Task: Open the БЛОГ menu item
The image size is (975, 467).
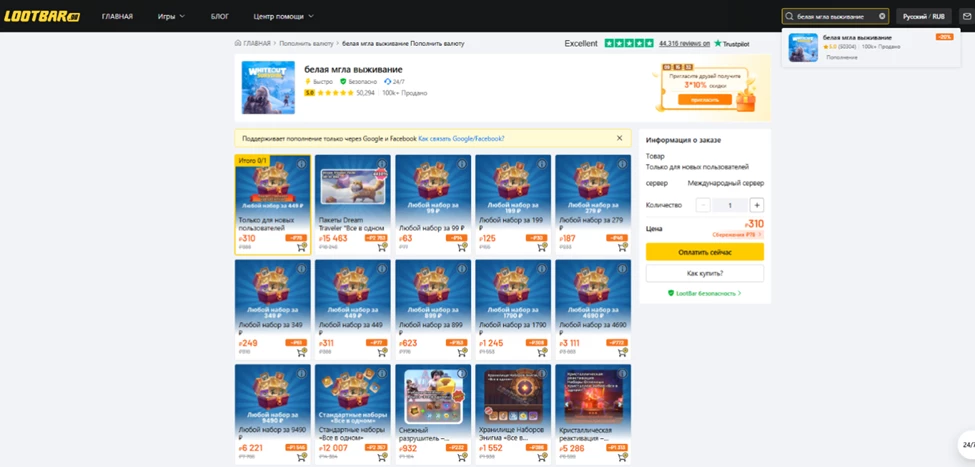Action: tap(220, 16)
